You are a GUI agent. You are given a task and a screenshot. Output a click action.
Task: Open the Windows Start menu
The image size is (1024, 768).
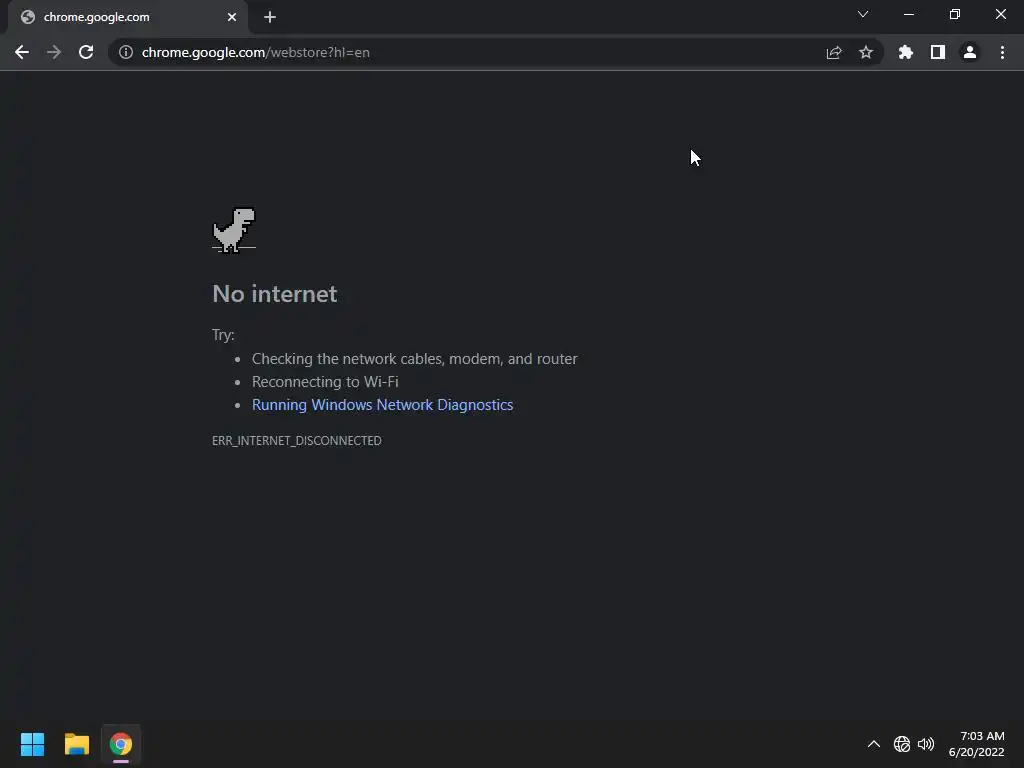pyautogui.click(x=32, y=744)
